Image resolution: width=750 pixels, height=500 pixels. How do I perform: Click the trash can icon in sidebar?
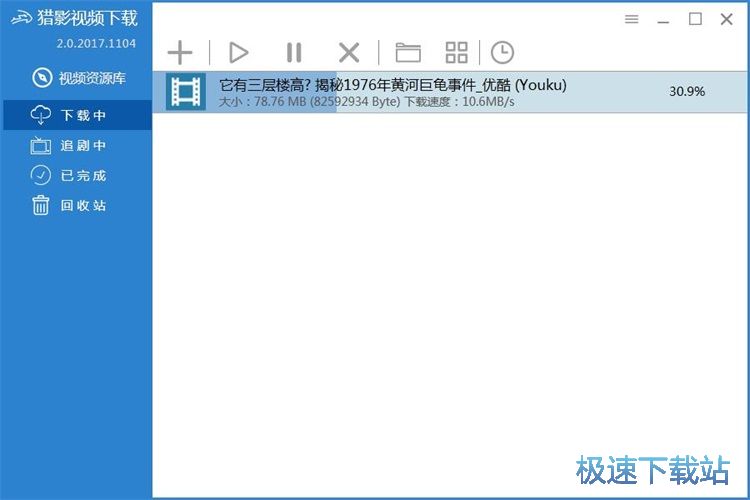point(41,205)
